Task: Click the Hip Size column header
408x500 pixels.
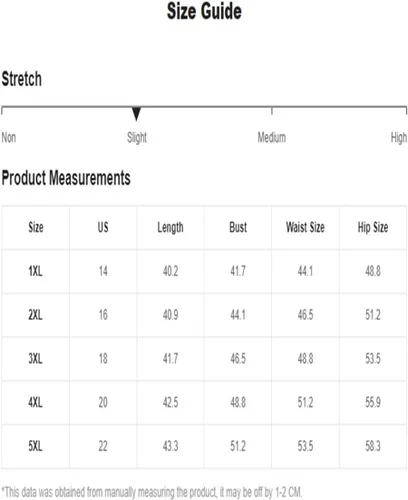Action: (373, 228)
